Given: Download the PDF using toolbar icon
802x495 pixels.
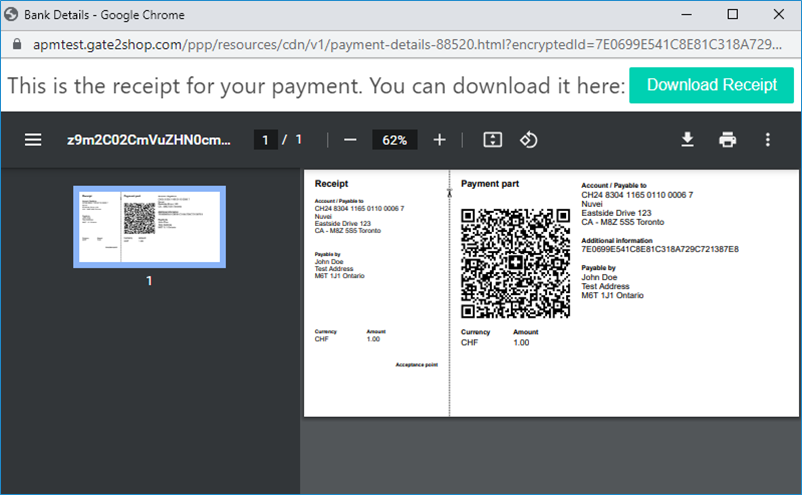Looking at the screenshot, I should tap(687, 140).
